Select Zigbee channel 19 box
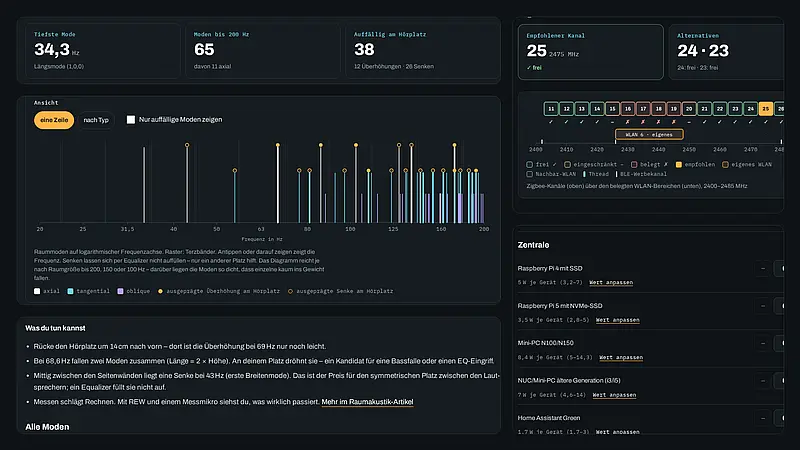Viewport: 800px width, 450px height. 673,109
